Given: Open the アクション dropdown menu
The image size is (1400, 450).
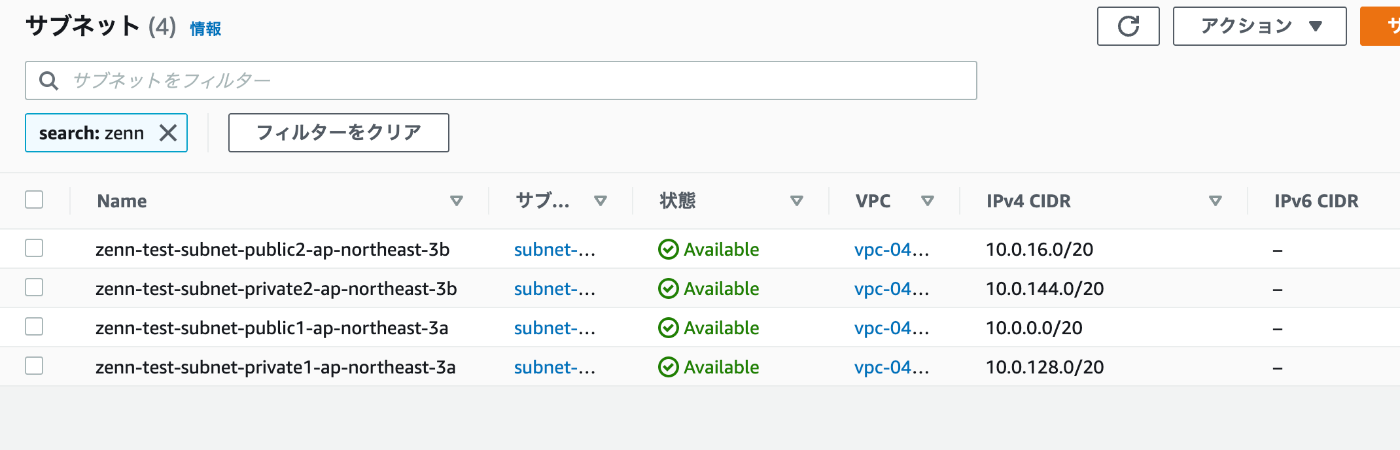Looking at the screenshot, I should pos(1260,27).
